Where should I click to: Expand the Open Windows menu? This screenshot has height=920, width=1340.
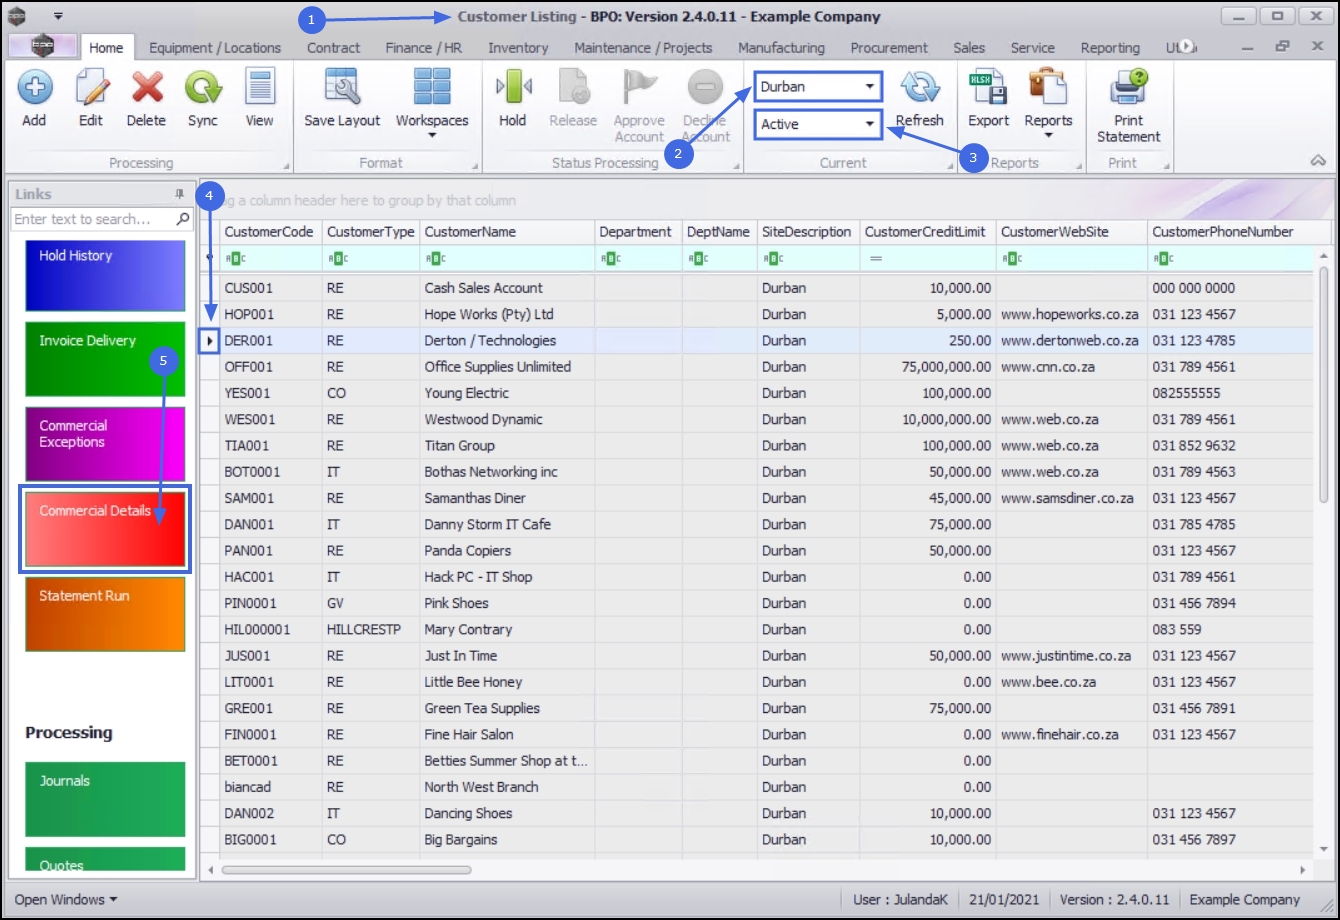coord(65,900)
